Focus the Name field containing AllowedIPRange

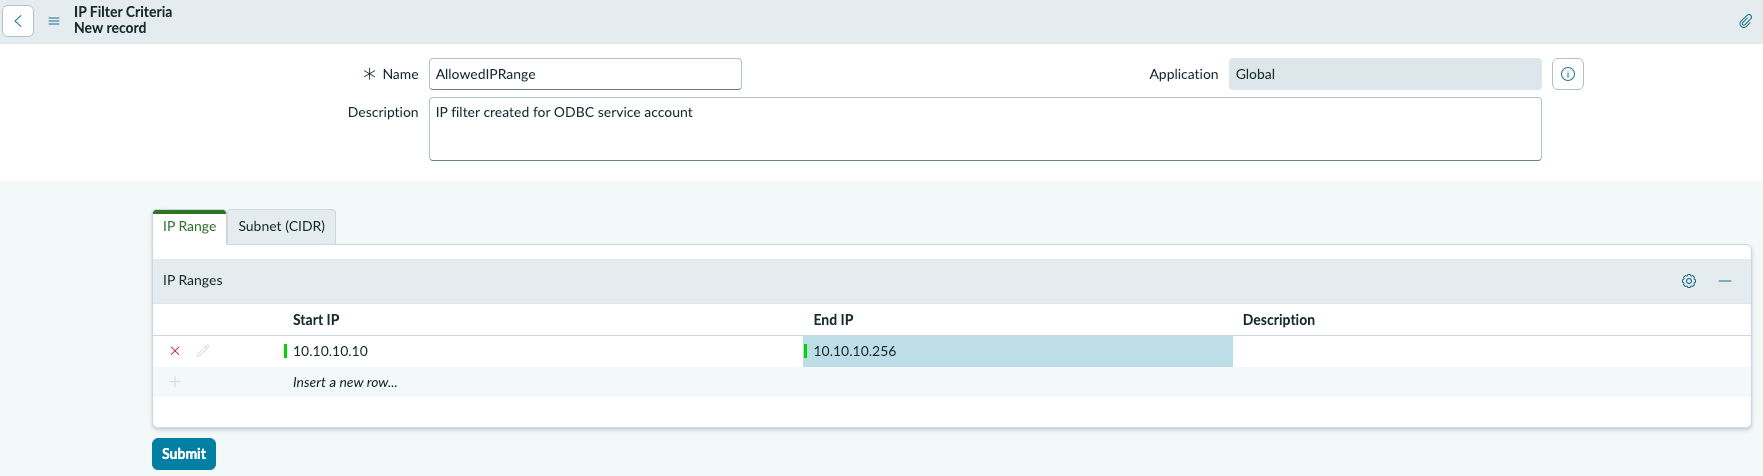585,74
